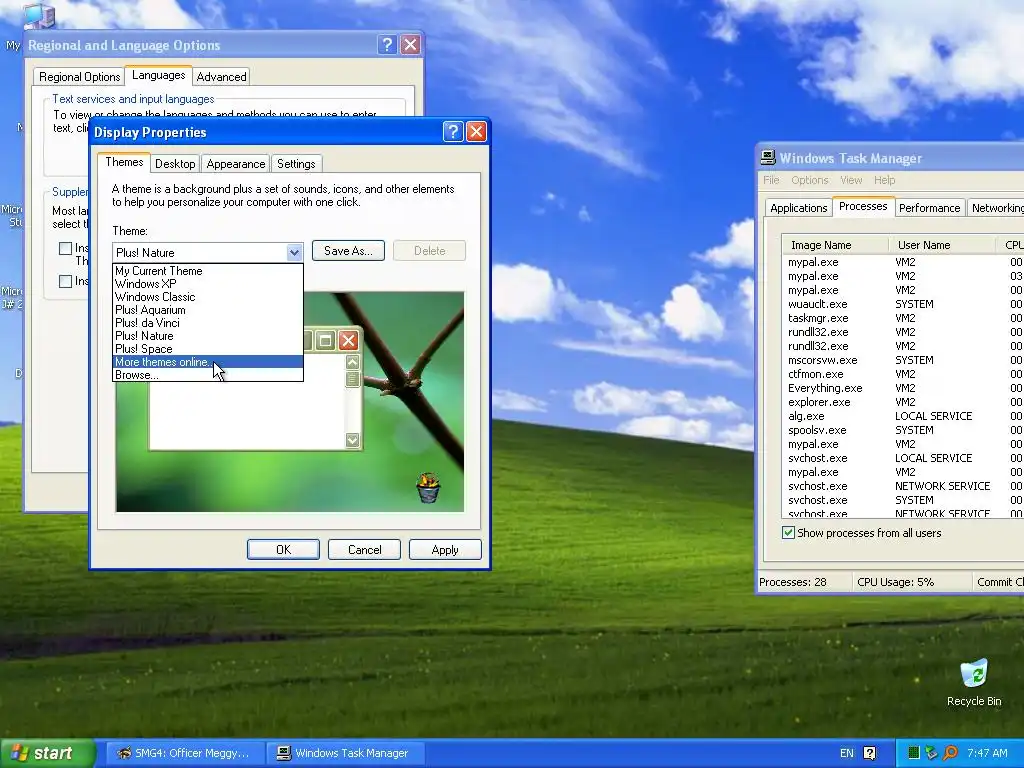Select explorer.exe process row
This screenshot has width=1024, height=768.
[903, 402]
